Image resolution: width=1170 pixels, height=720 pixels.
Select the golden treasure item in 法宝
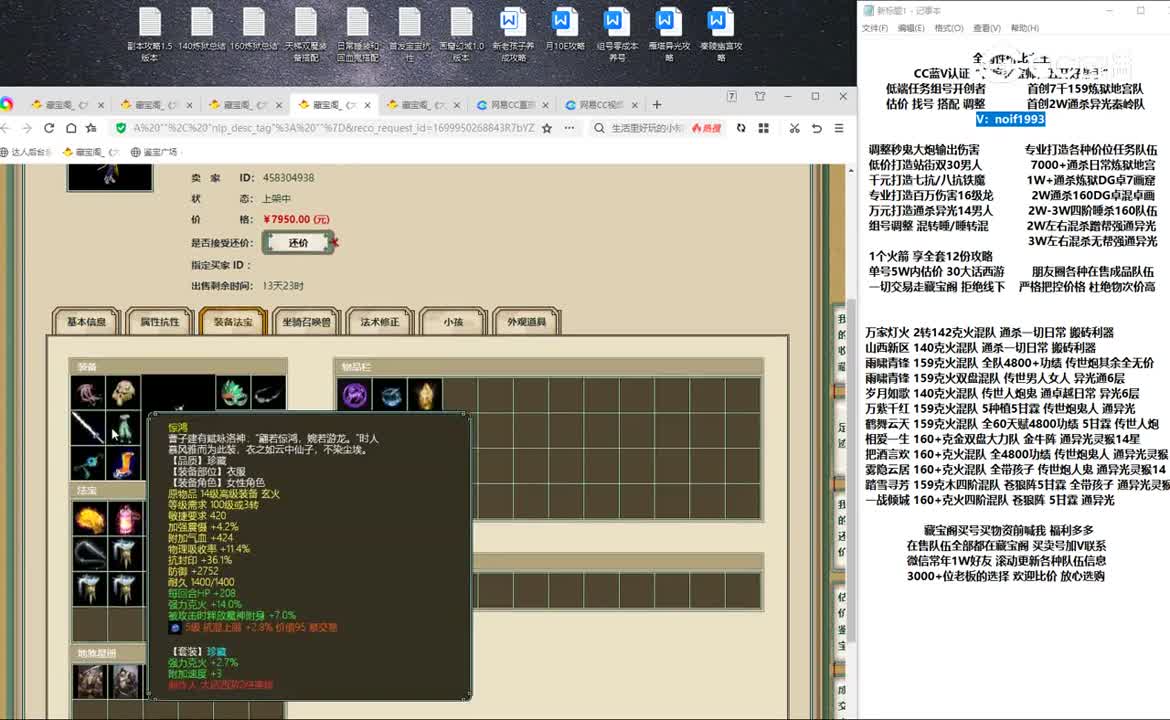(89, 518)
